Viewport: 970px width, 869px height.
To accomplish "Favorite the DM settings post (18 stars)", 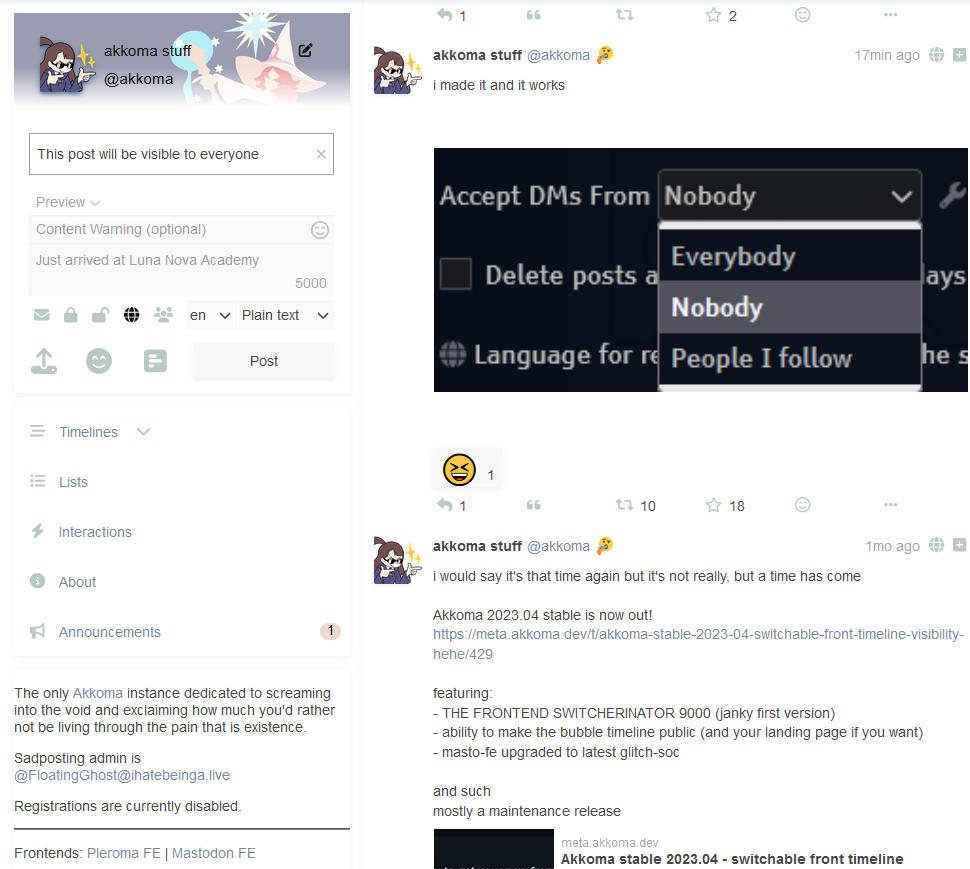I will [x=713, y=505].
